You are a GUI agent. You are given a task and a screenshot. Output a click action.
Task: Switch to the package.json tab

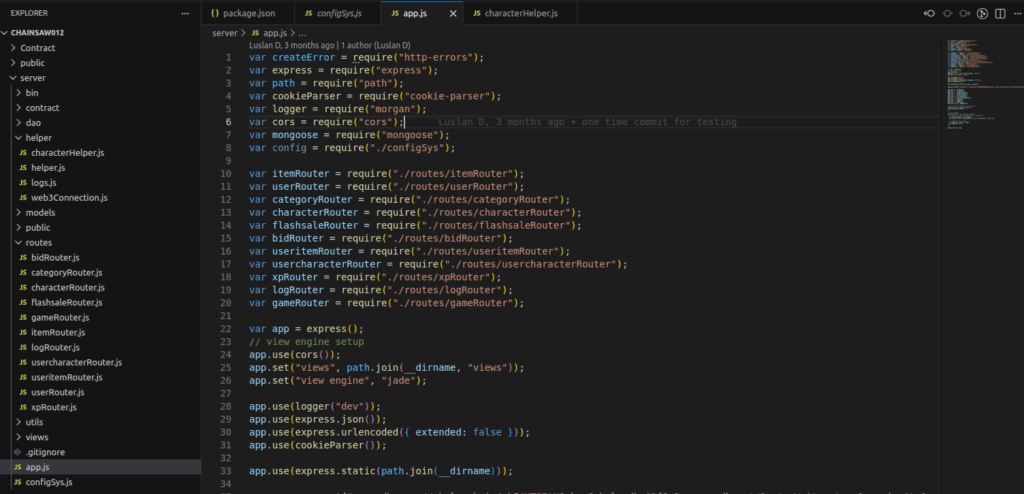tap(249, 14)
